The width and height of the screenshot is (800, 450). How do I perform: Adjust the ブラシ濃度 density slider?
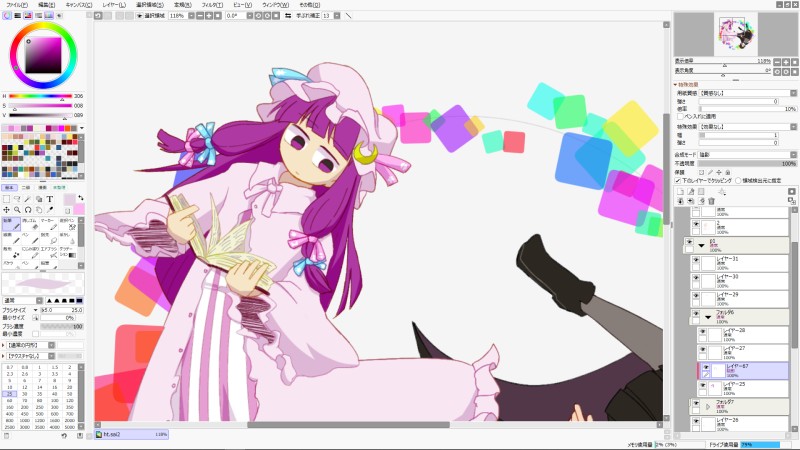pyautogui.click(x=62, y=326)
